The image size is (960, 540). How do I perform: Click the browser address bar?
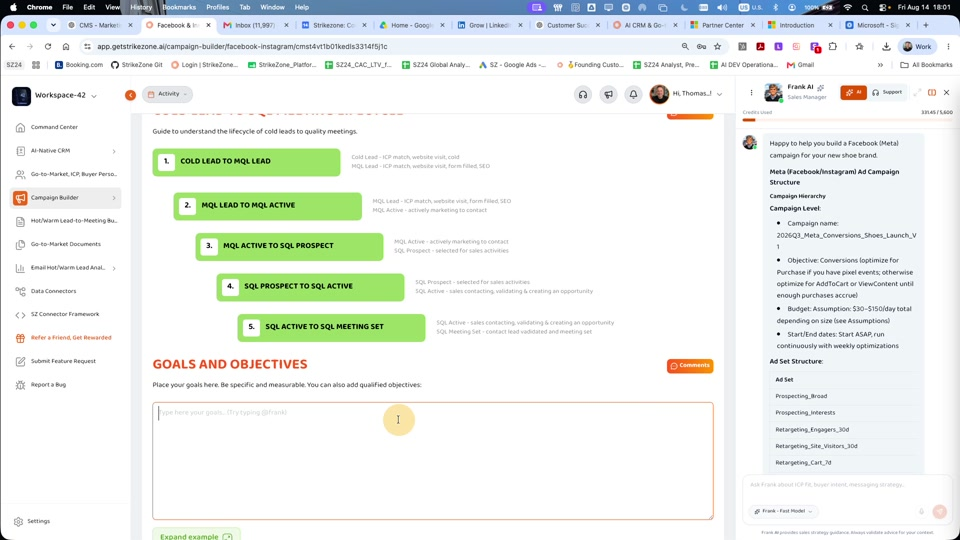coord(380,47)
